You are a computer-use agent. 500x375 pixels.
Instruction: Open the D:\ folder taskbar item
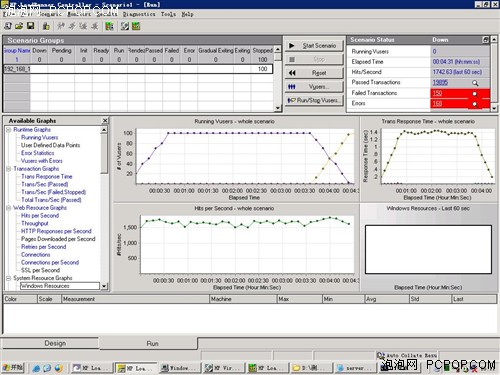pos(311,368)
